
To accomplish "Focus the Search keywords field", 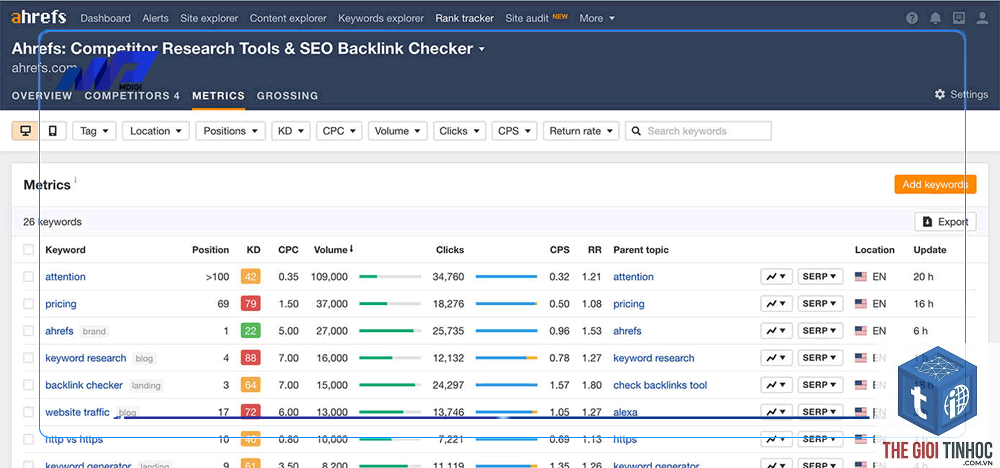I will tap(698, 131).
